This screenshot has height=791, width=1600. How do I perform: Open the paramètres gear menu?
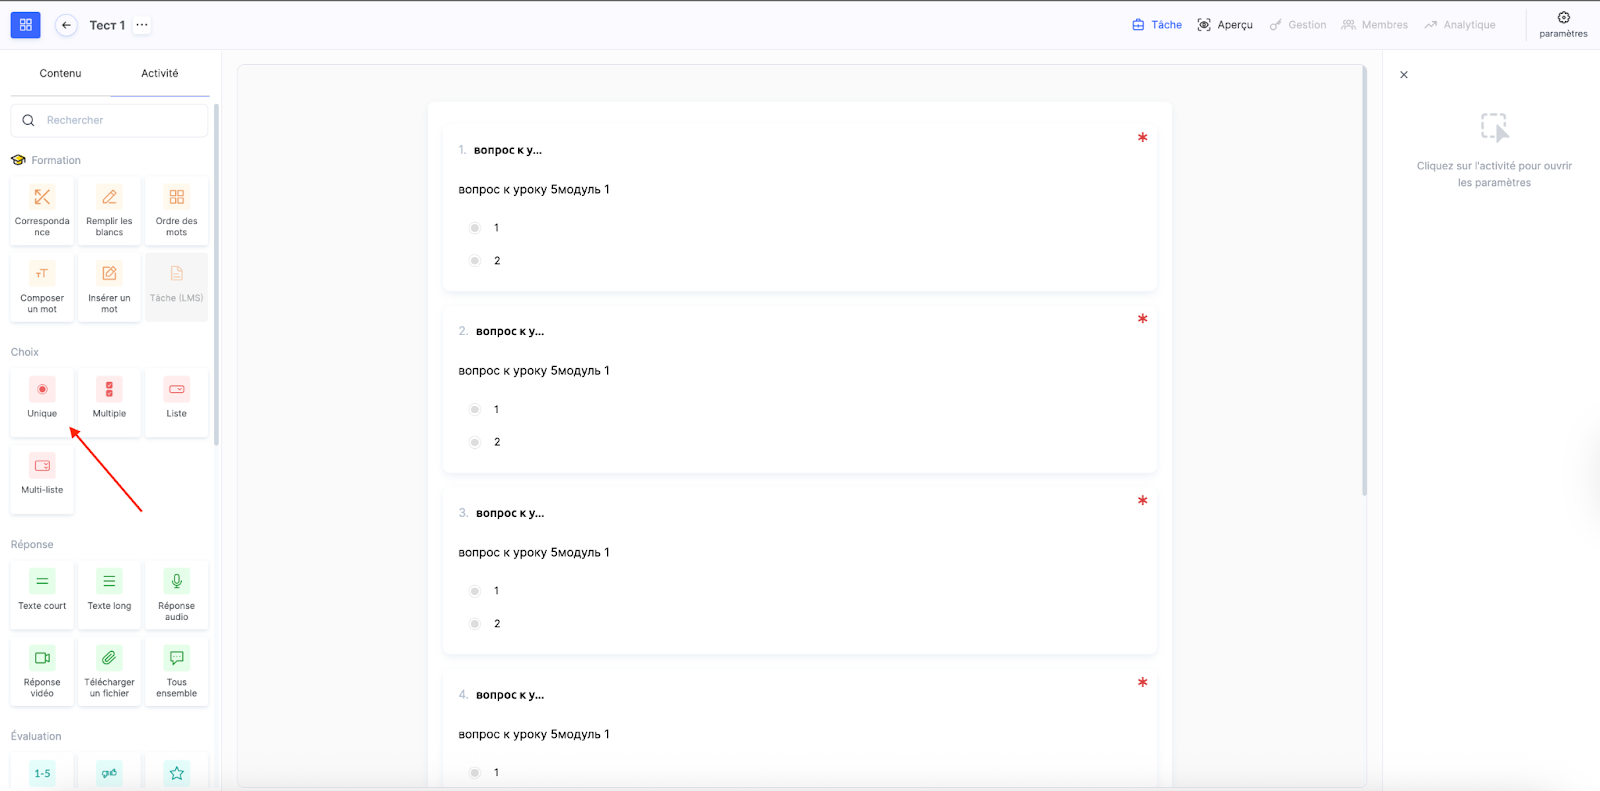1563,24
